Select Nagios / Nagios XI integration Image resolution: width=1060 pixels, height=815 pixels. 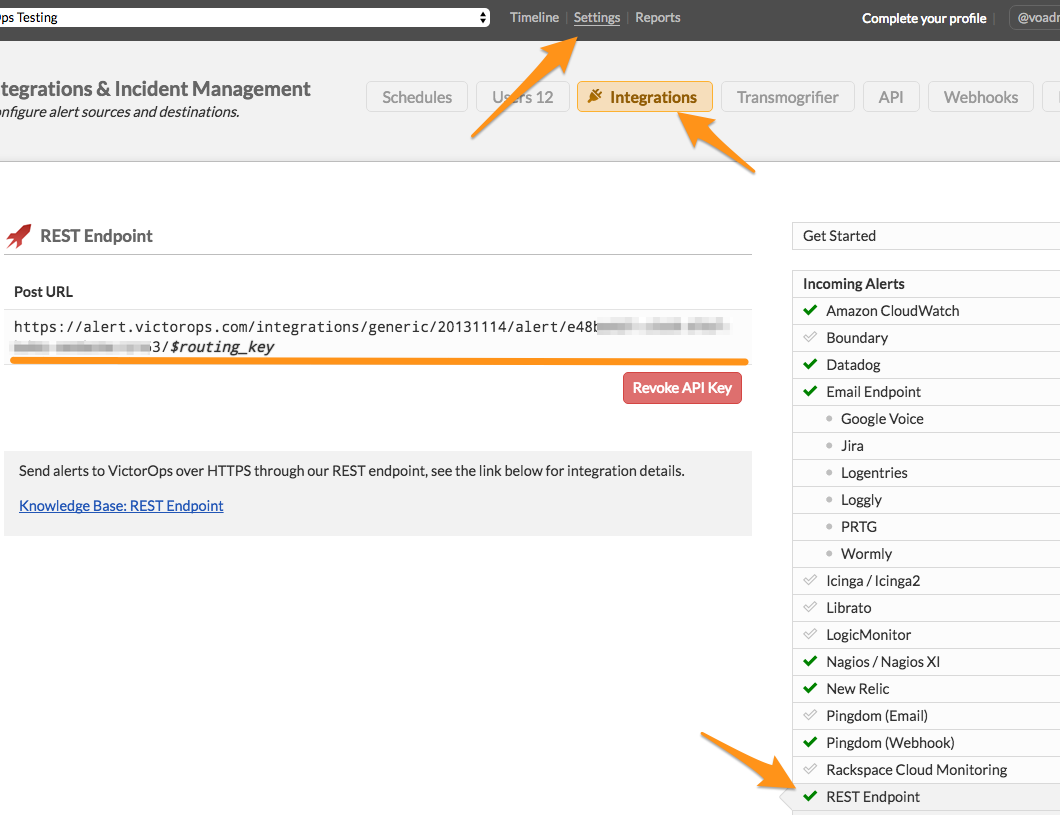tap(926, 662)
